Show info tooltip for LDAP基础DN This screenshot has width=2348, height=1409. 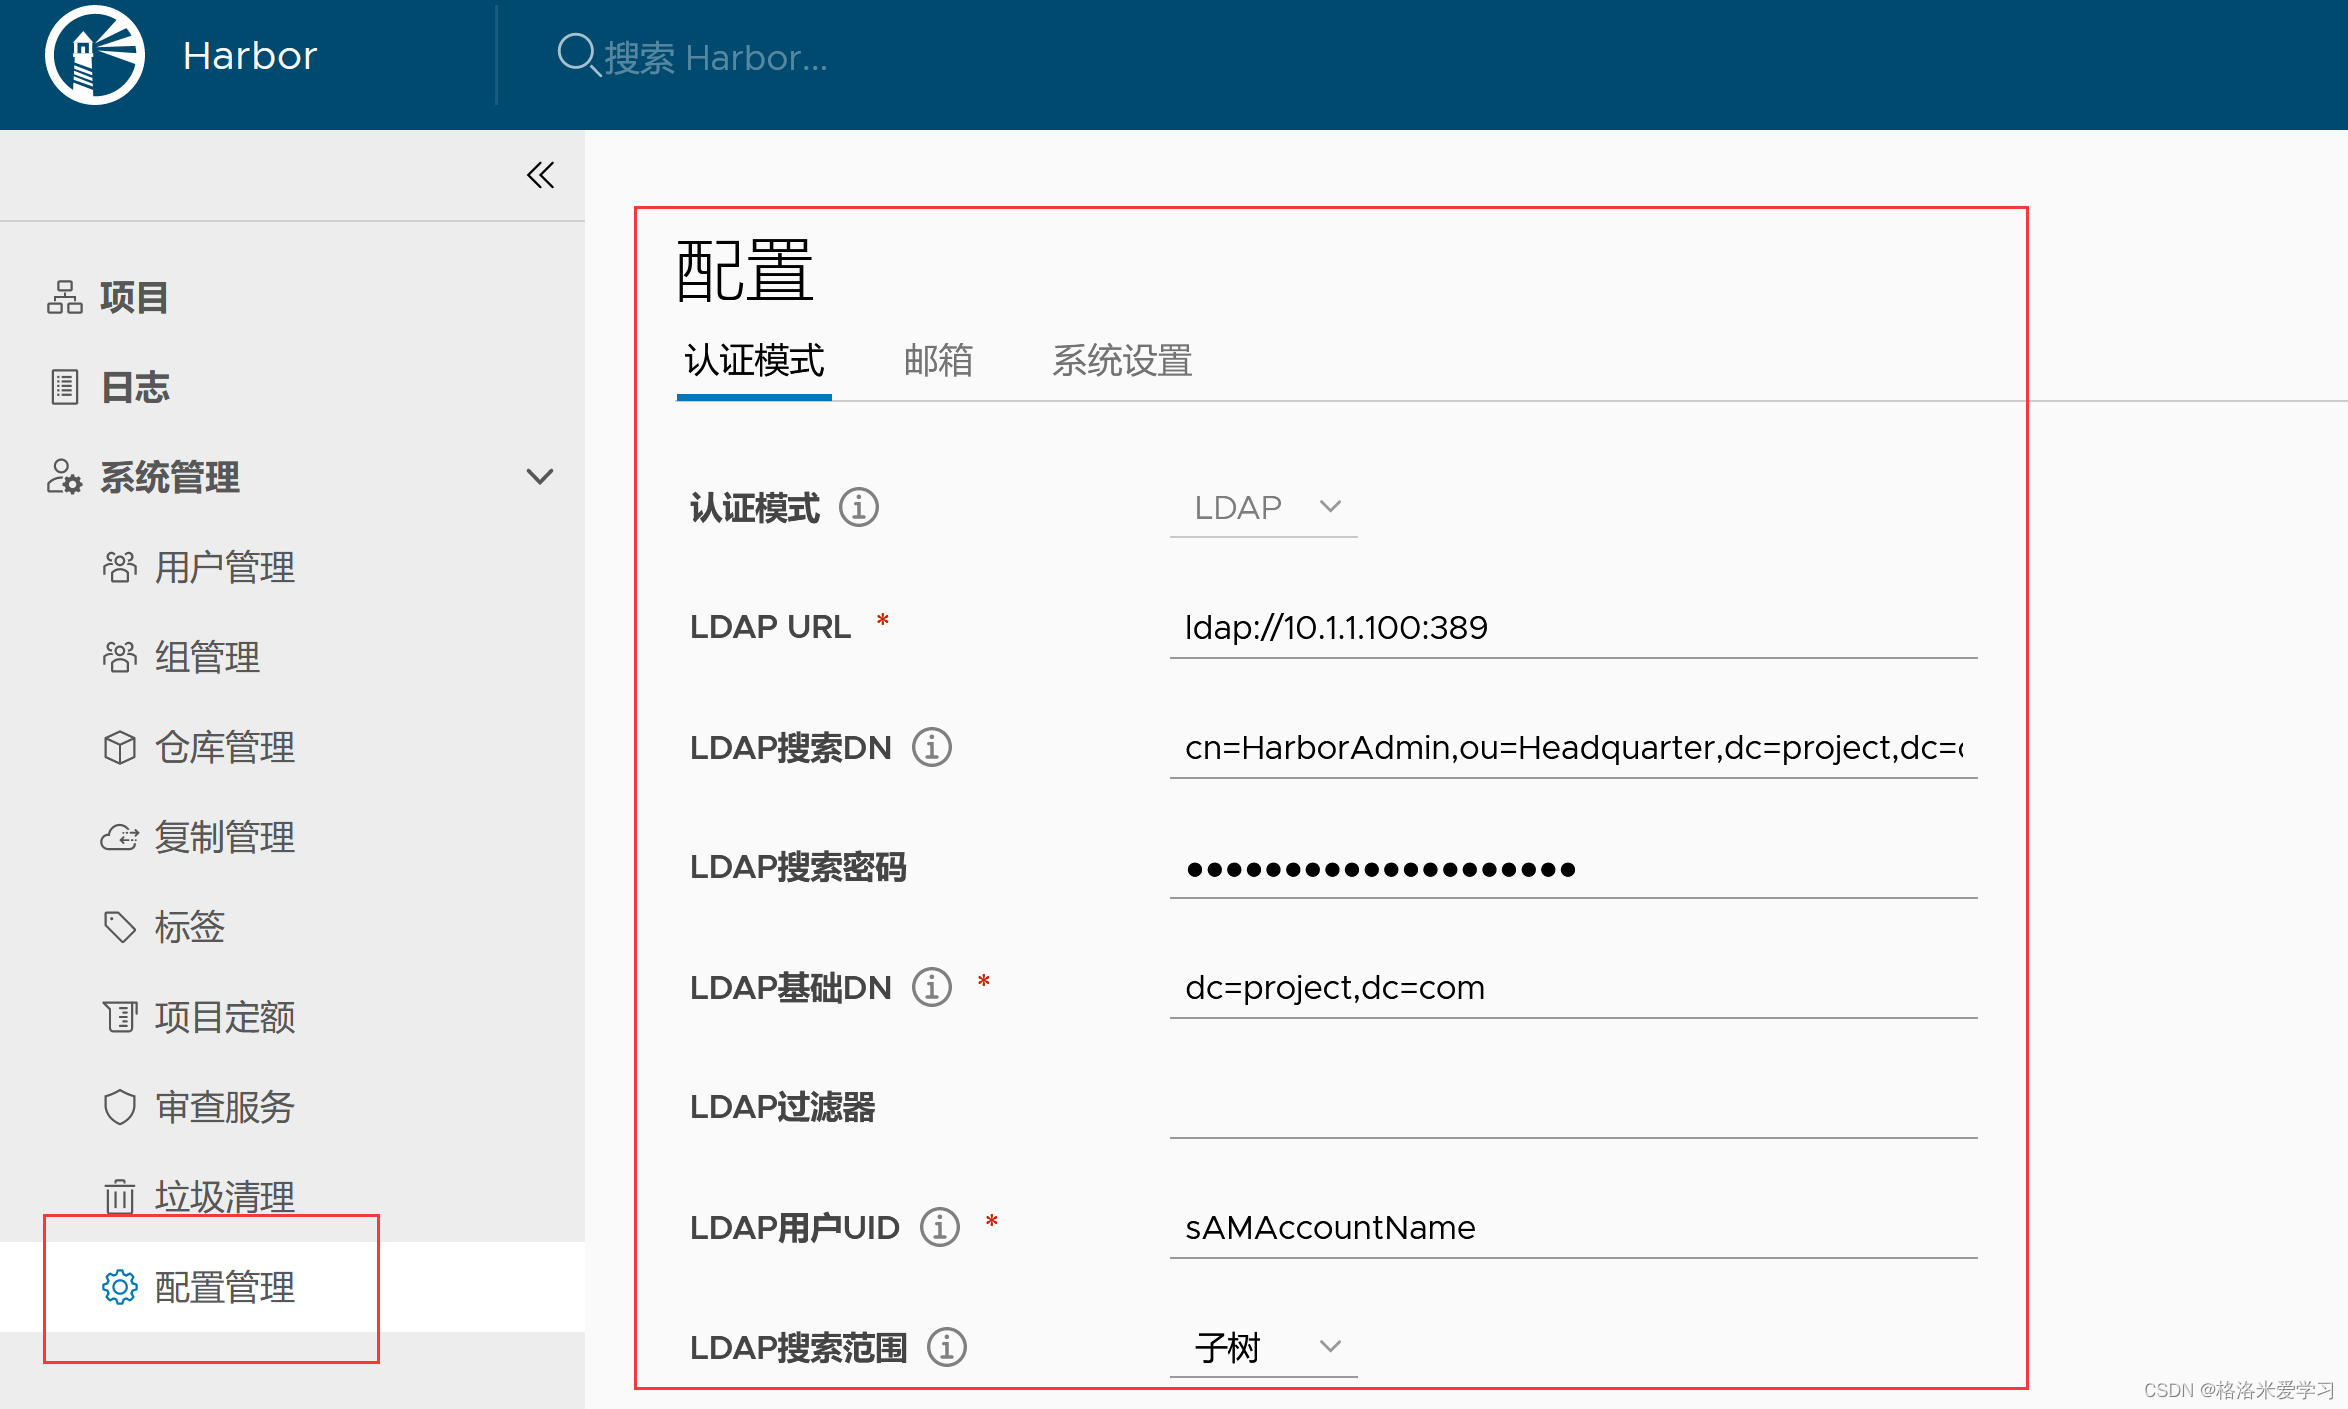[x=932, y=987]
